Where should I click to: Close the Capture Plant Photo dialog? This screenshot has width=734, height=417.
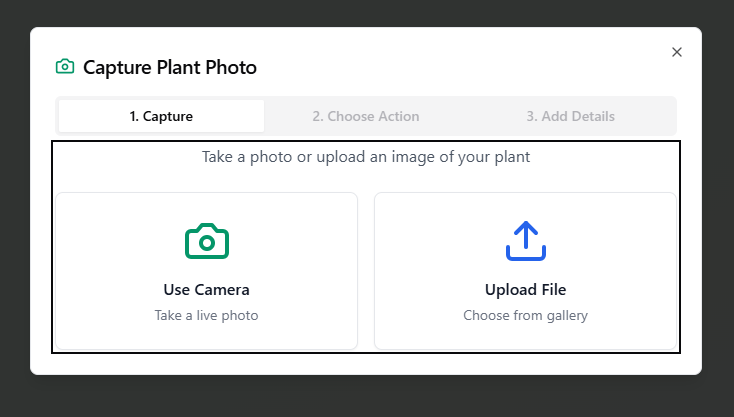(677, 52)
